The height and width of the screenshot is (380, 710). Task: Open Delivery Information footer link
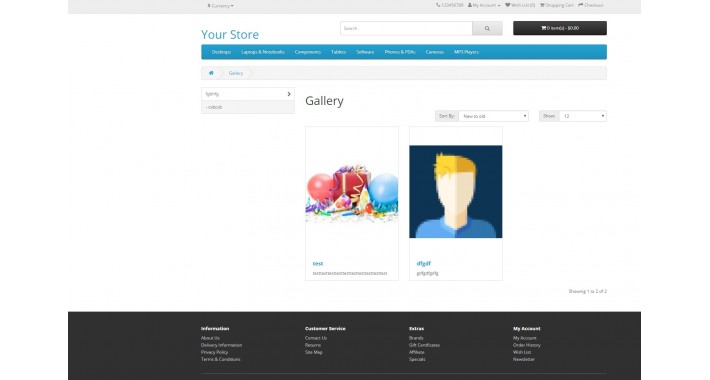pyautogui.click(x=221, y=345)
